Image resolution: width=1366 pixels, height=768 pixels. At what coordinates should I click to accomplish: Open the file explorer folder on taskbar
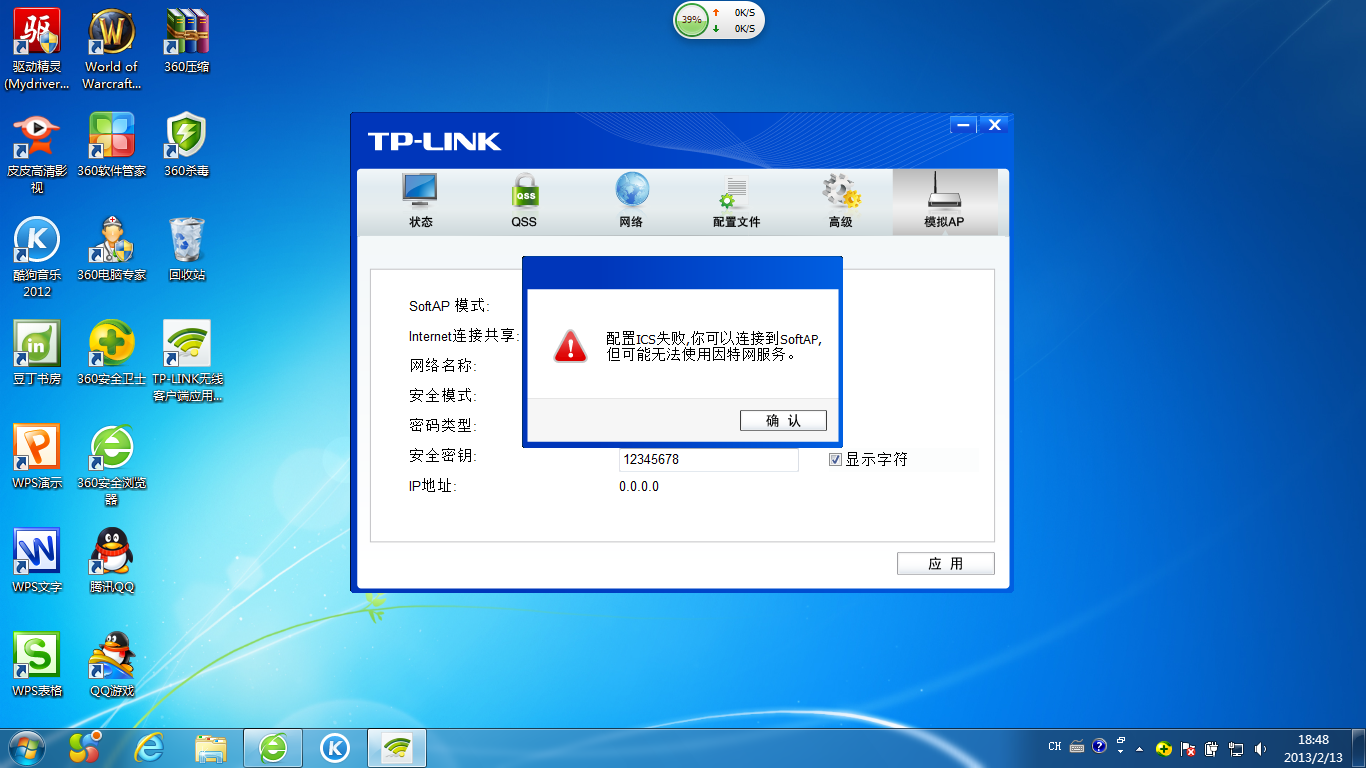(211, 747)
